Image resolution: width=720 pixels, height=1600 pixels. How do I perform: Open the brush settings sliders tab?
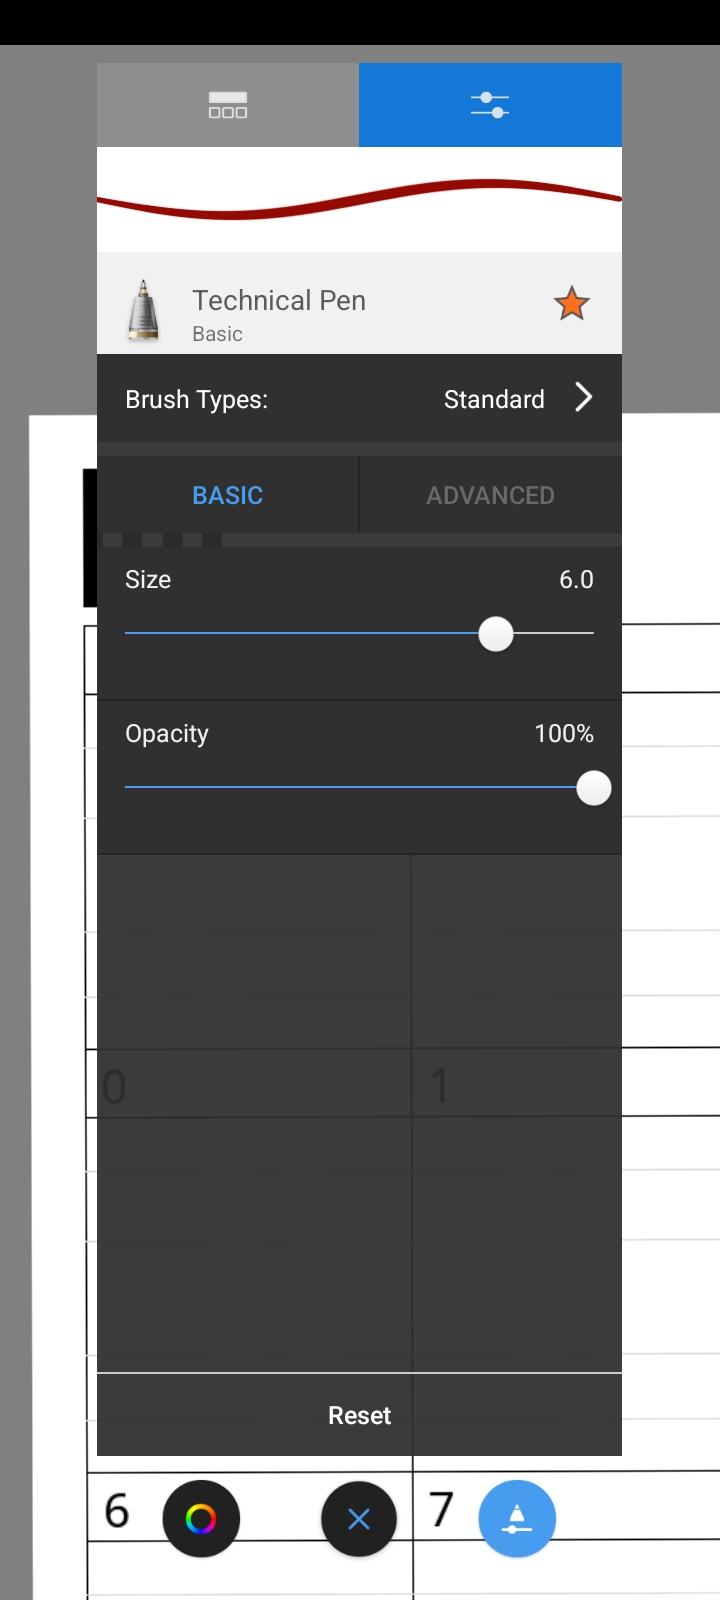pyautogui.click(x=490, y=105)
